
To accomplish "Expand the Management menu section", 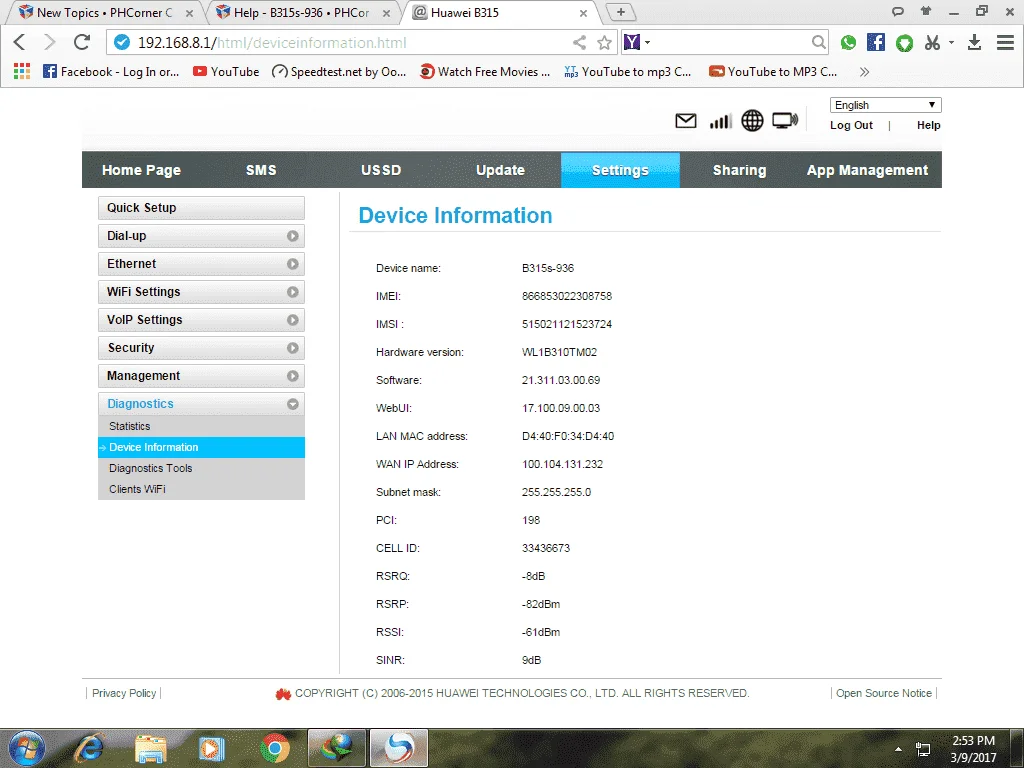I will (201, 376).
